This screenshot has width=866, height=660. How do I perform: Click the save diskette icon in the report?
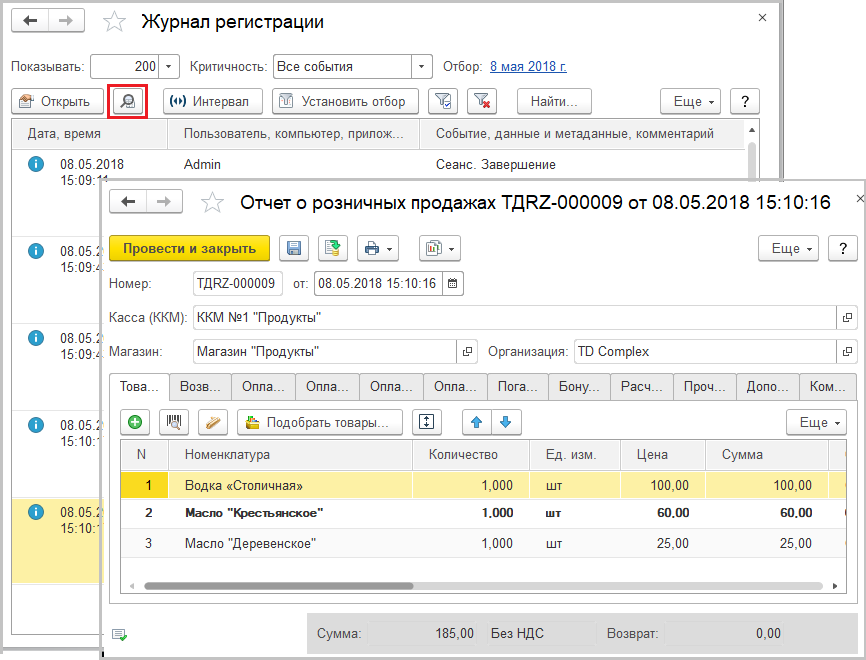click(x=294, y=248)
